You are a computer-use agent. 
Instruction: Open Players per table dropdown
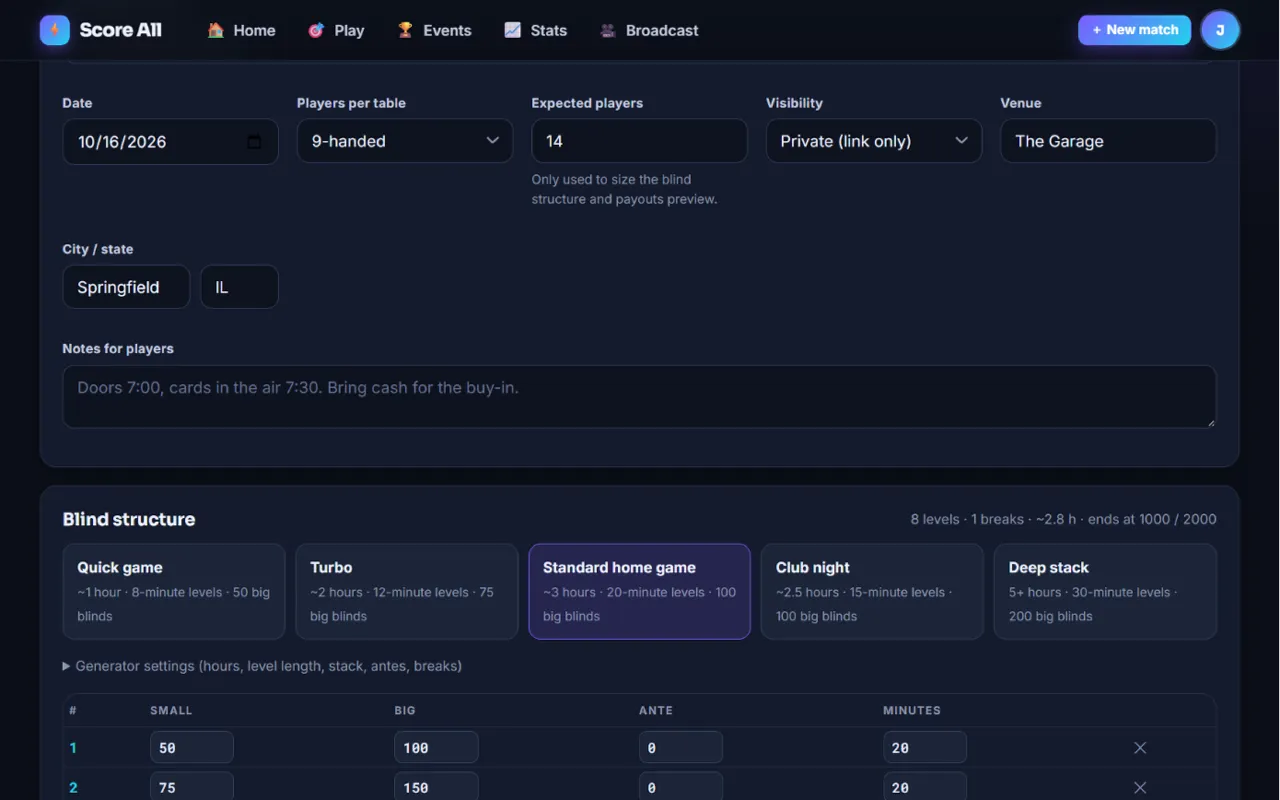click(x=405, y=141)
